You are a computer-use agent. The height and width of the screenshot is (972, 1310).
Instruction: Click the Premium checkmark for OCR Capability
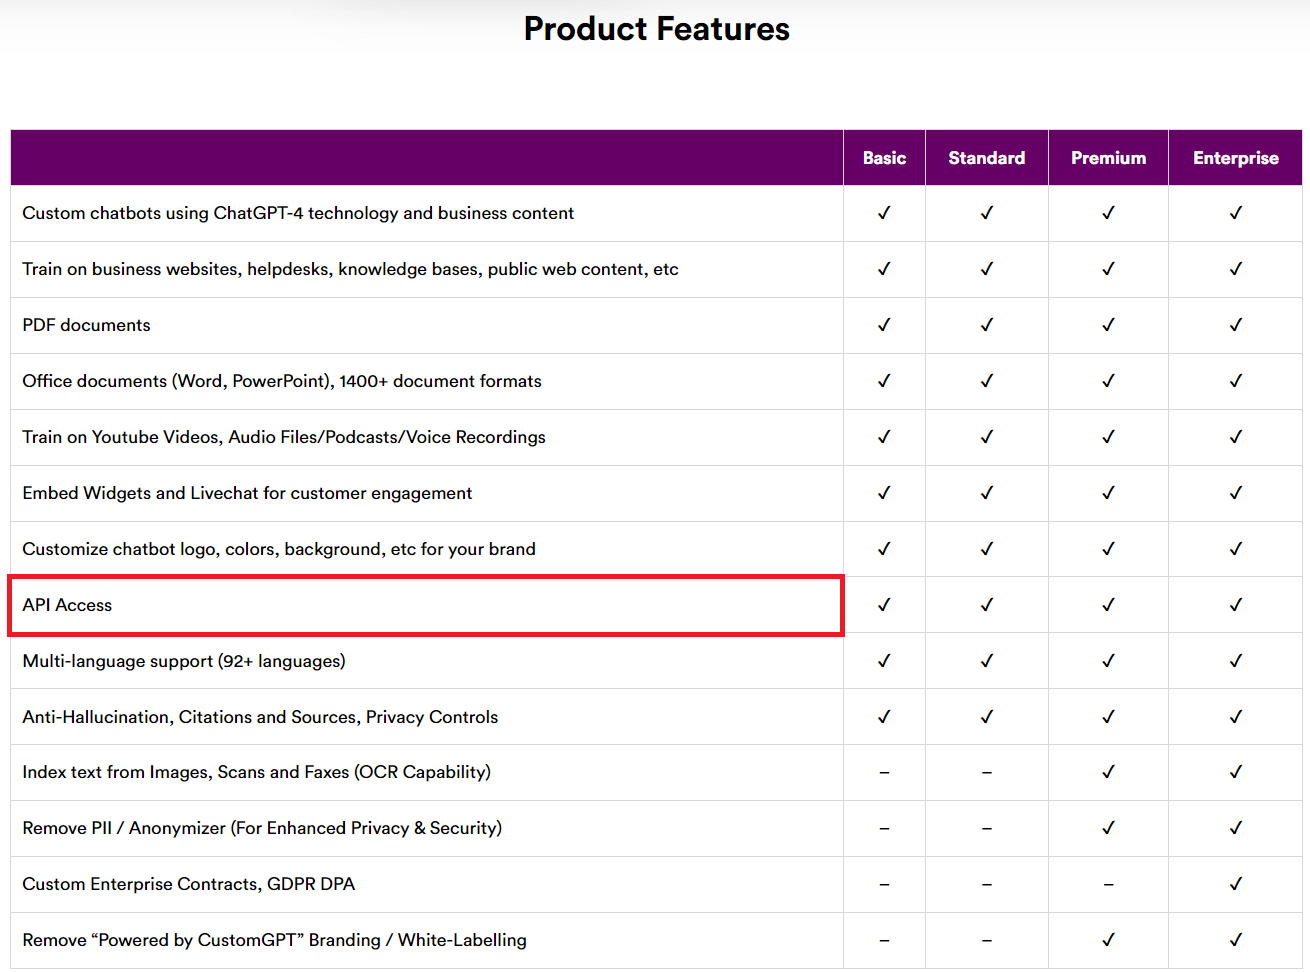pos(1108,772)
